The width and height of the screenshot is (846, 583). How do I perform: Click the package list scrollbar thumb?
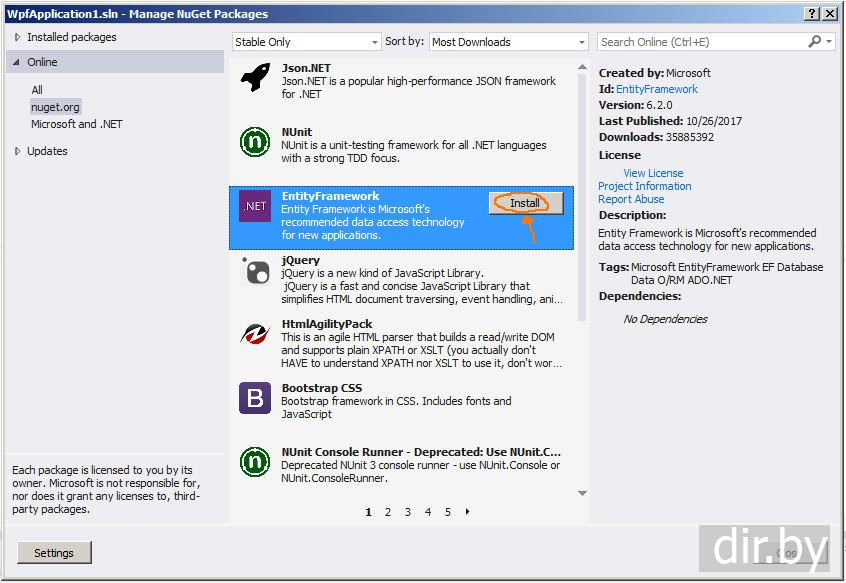(582, 197)
